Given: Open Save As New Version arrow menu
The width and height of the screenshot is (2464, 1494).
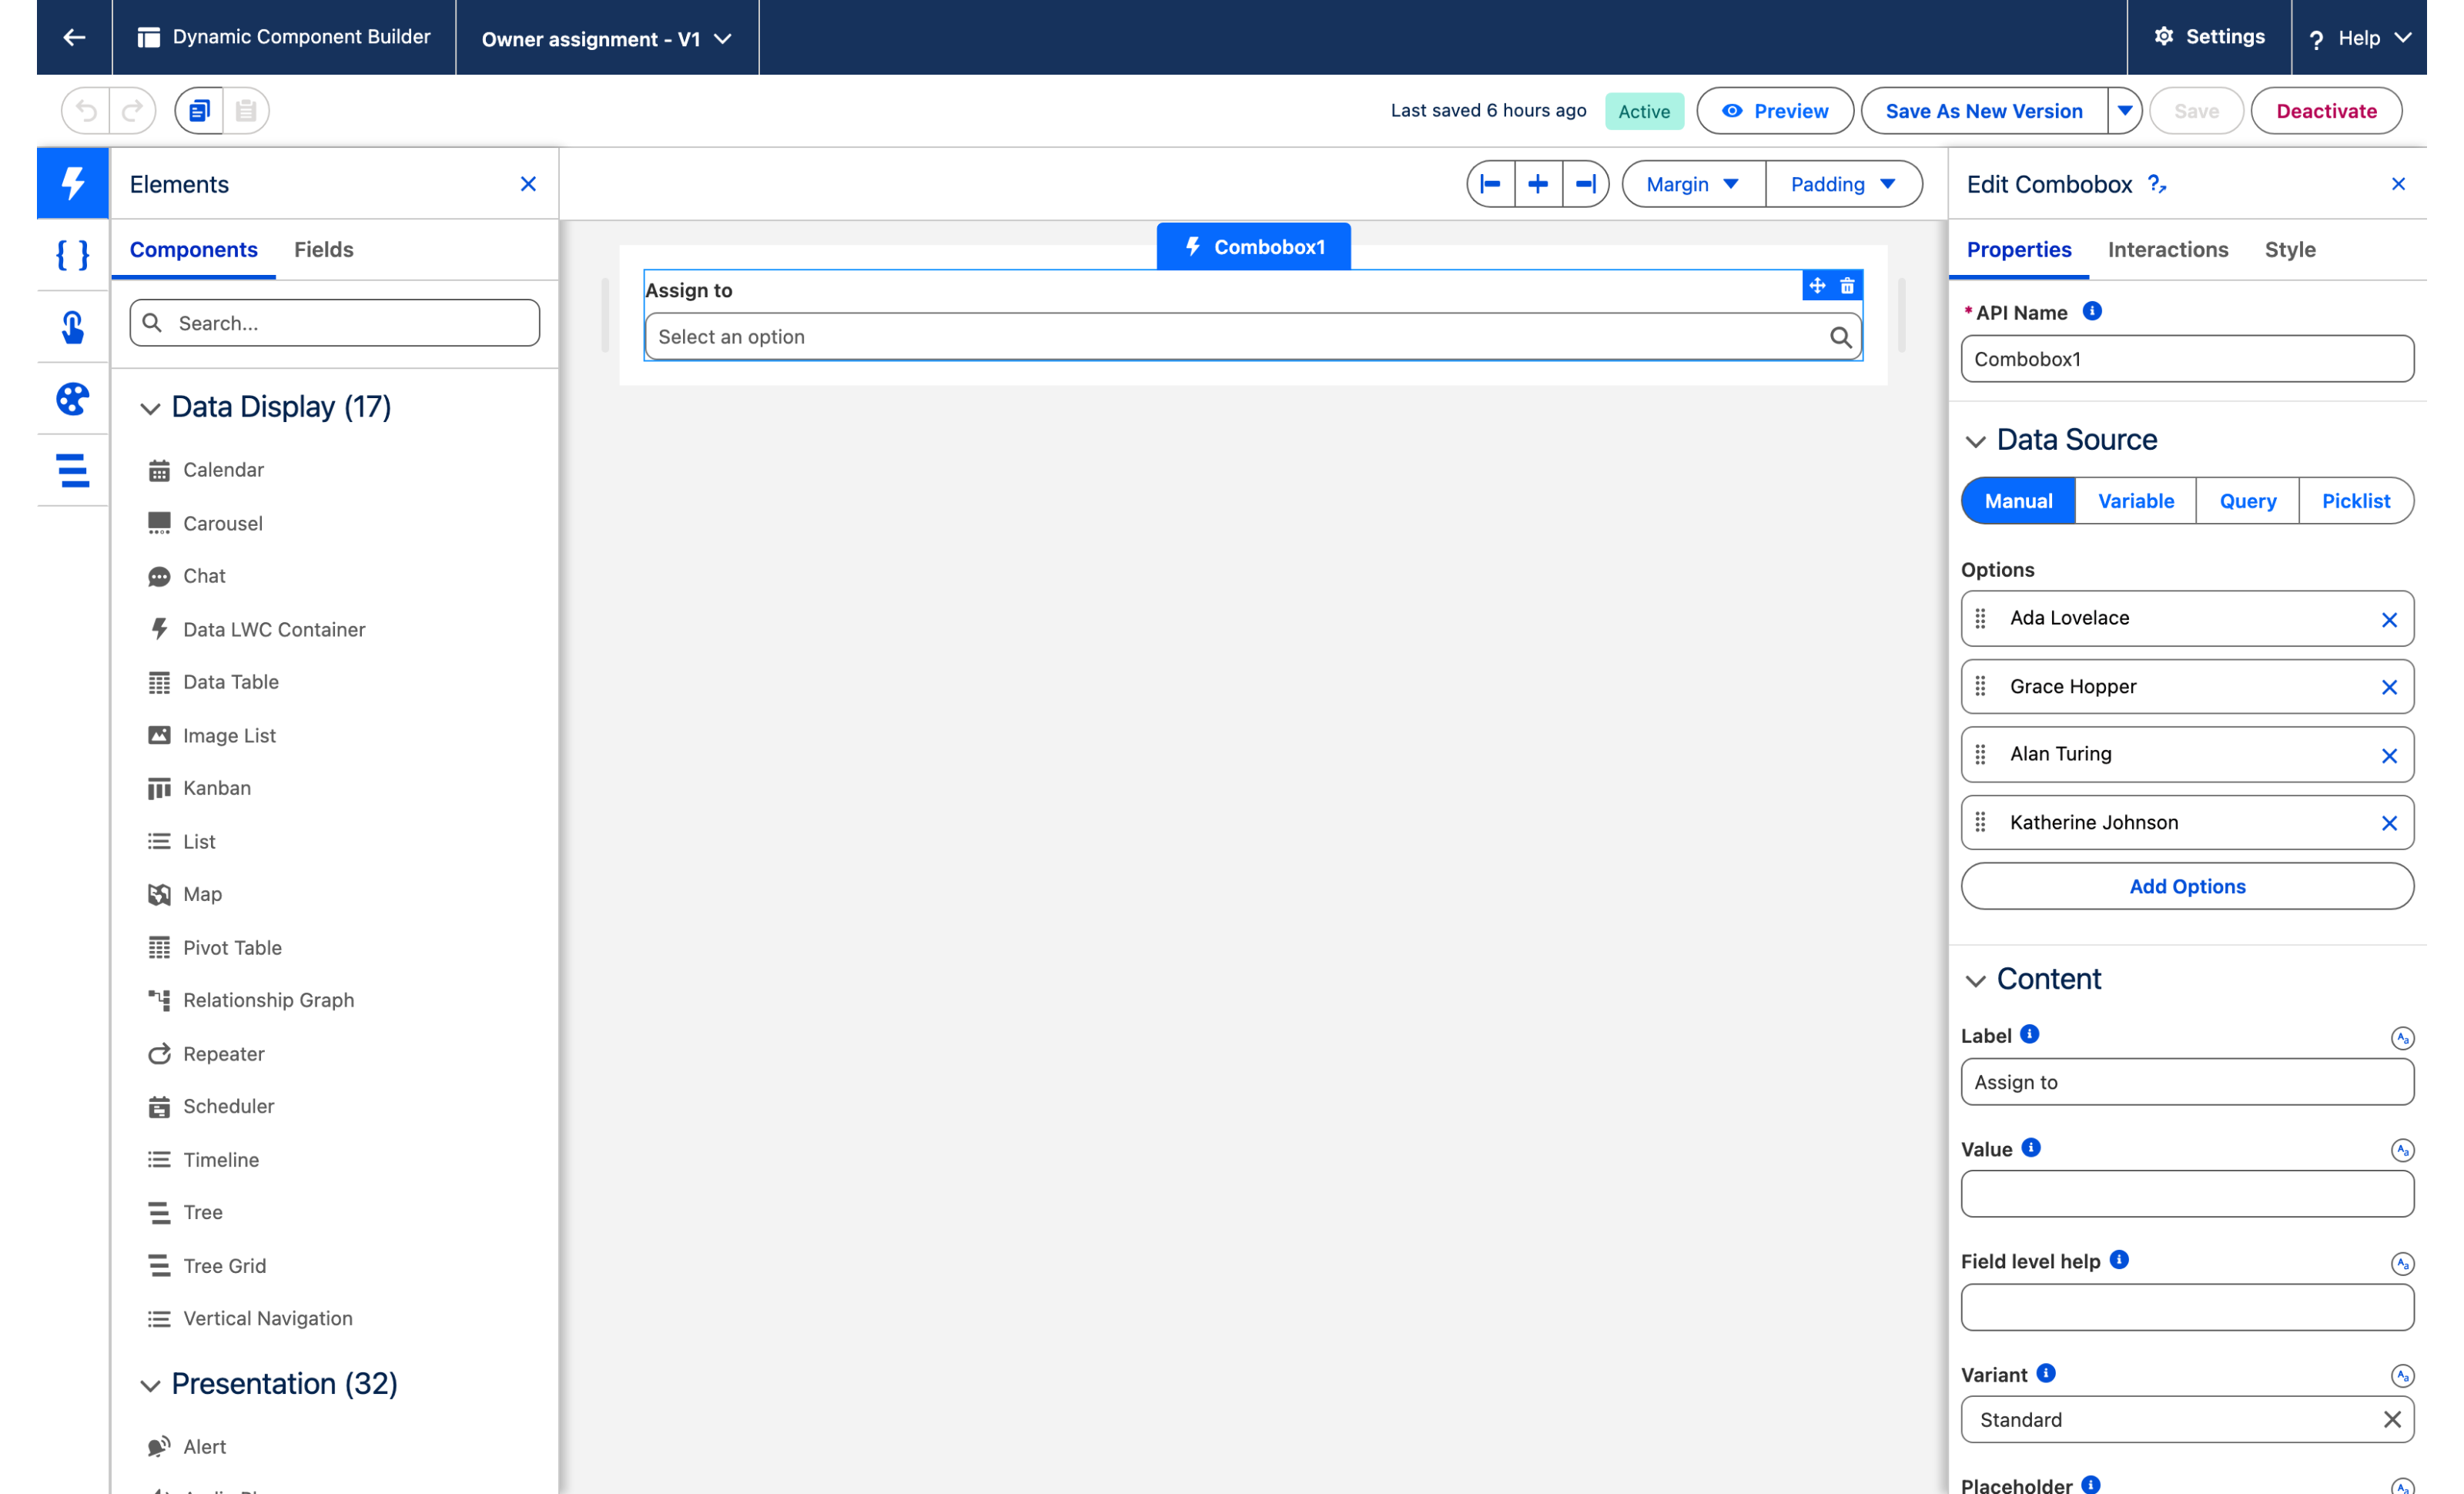Looking at the screenshot, I should [x=2124, y=110].
